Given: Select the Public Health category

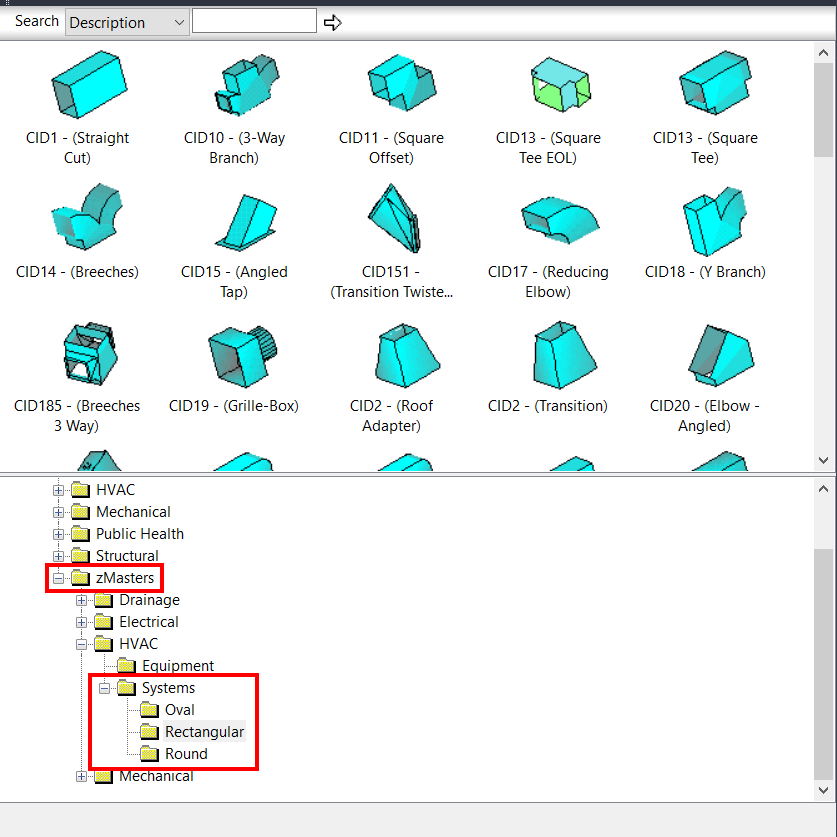Looking at the screenshot, I should pos(139,533).
